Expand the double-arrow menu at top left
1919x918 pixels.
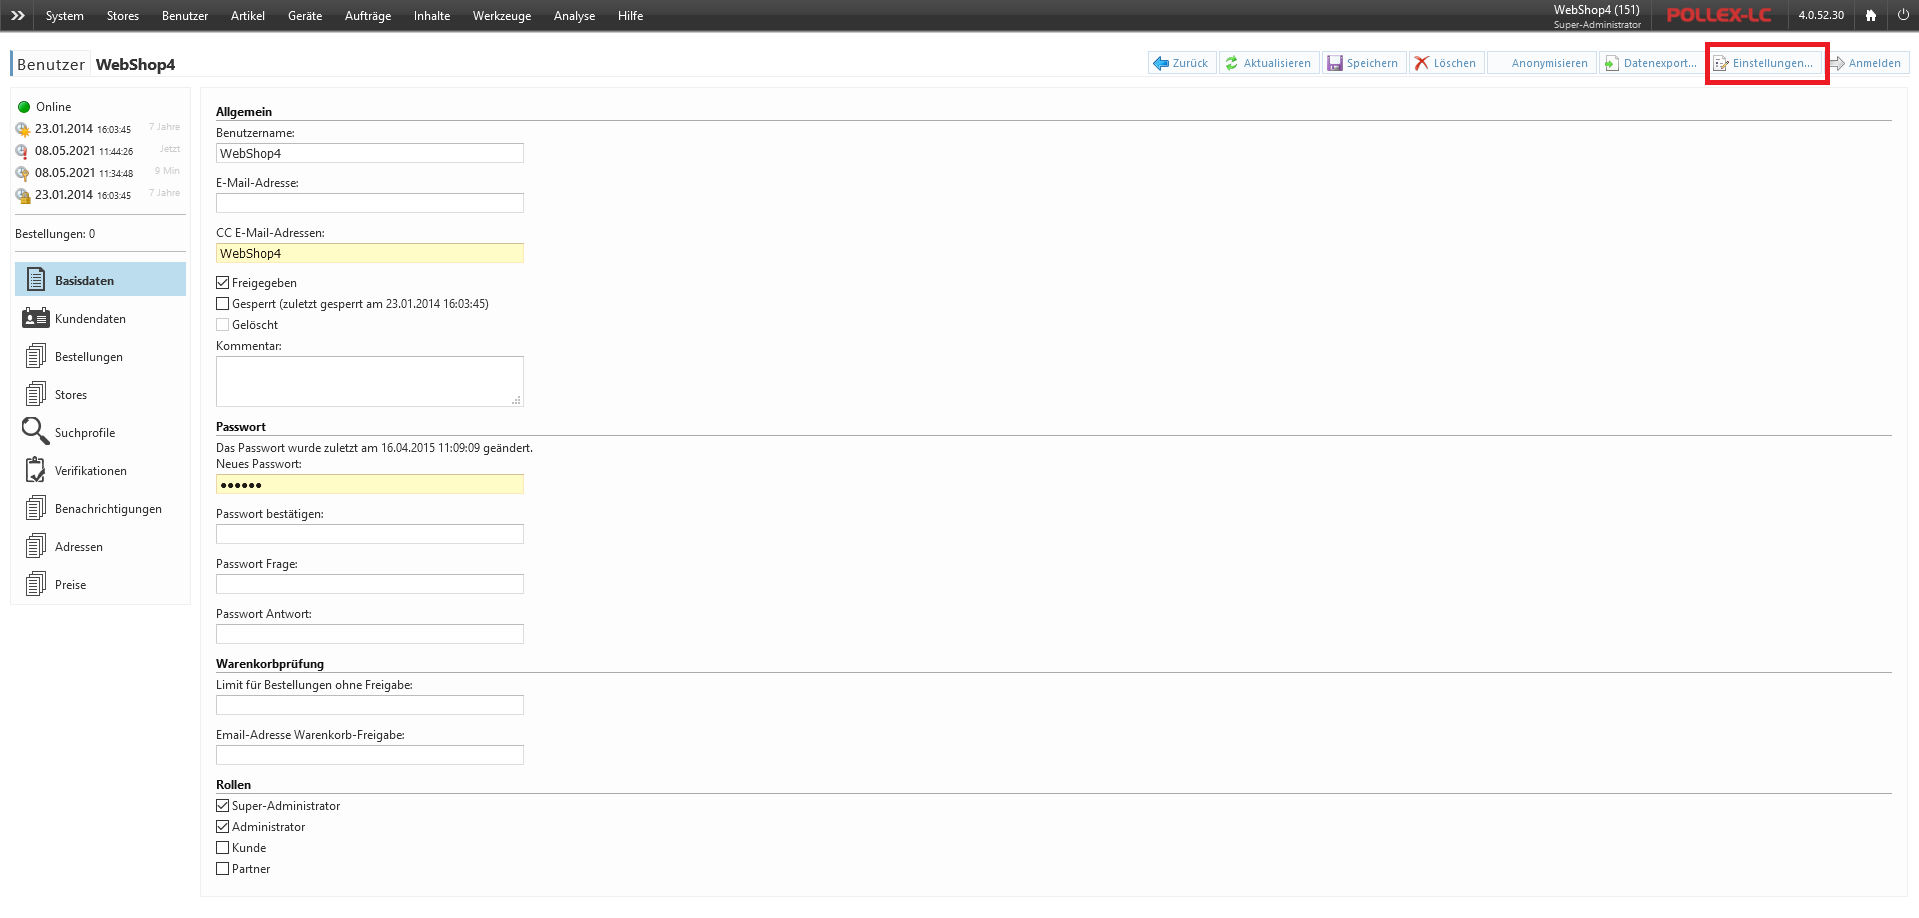point(18,15)
